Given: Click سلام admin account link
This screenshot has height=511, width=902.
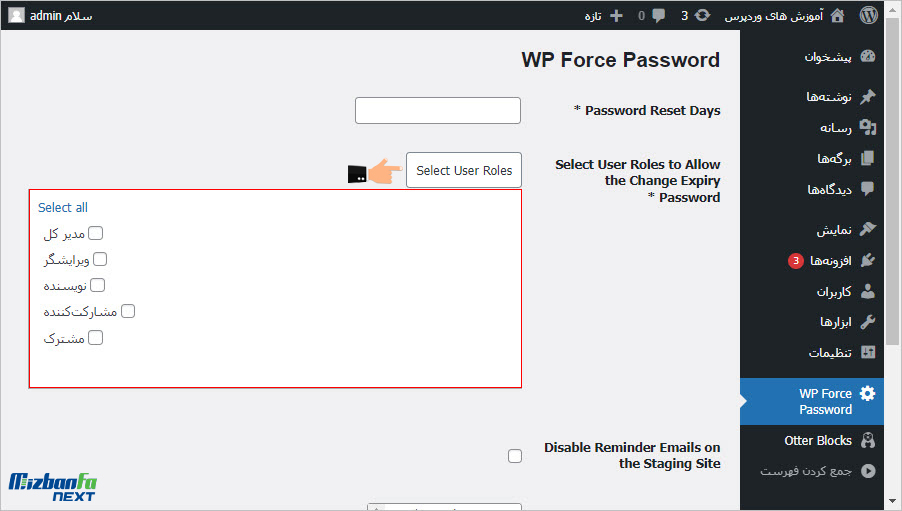Looking at the screenshot, I should pyautogui.click(x=61, y=16).
